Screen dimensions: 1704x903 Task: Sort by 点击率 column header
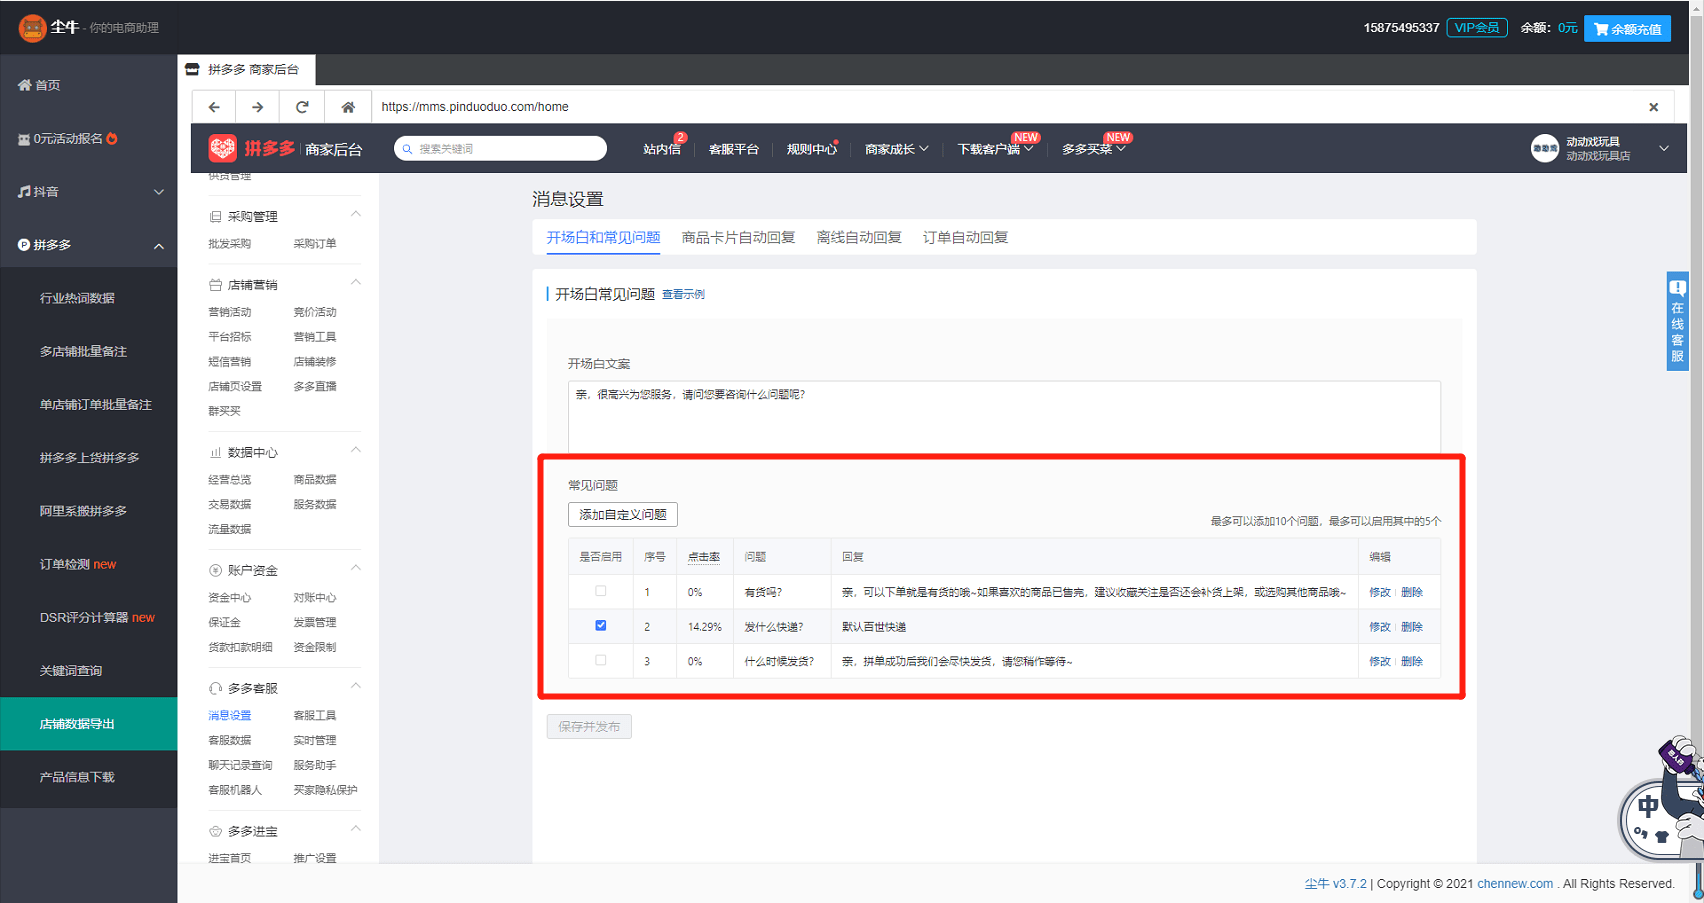click(x=704, y=557)
